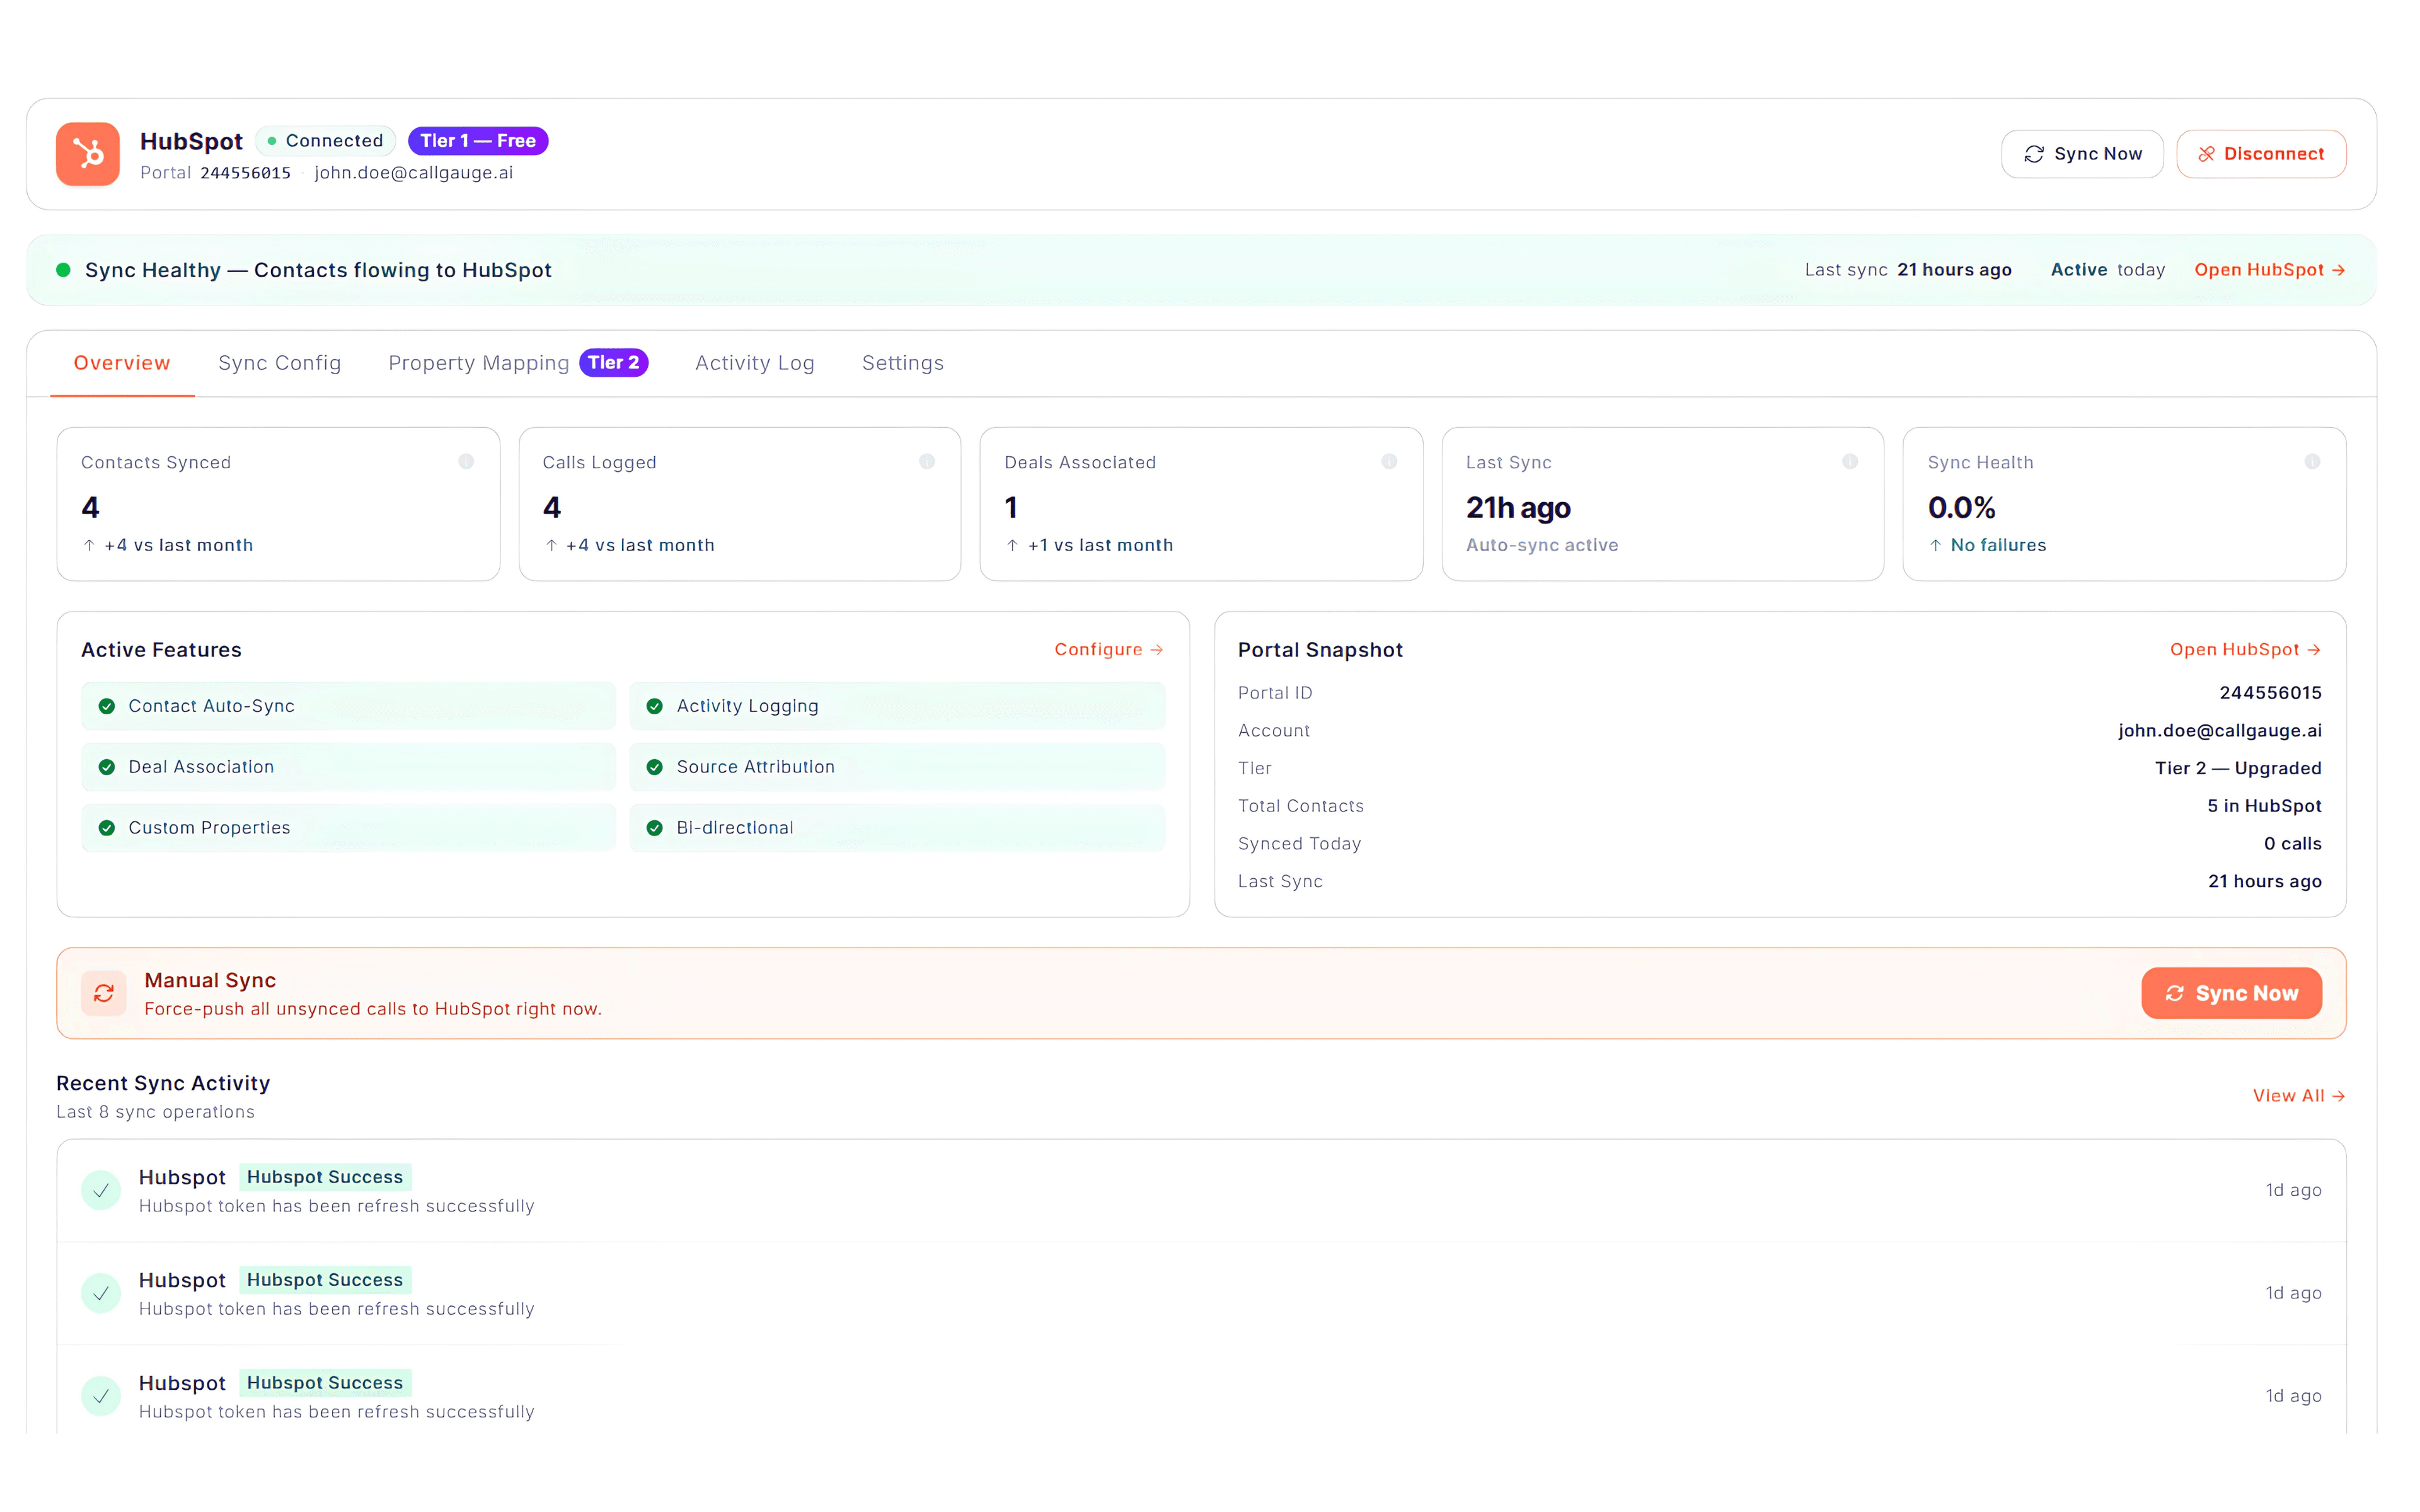Click the Tier 1 — Free badge

(478, 141)
